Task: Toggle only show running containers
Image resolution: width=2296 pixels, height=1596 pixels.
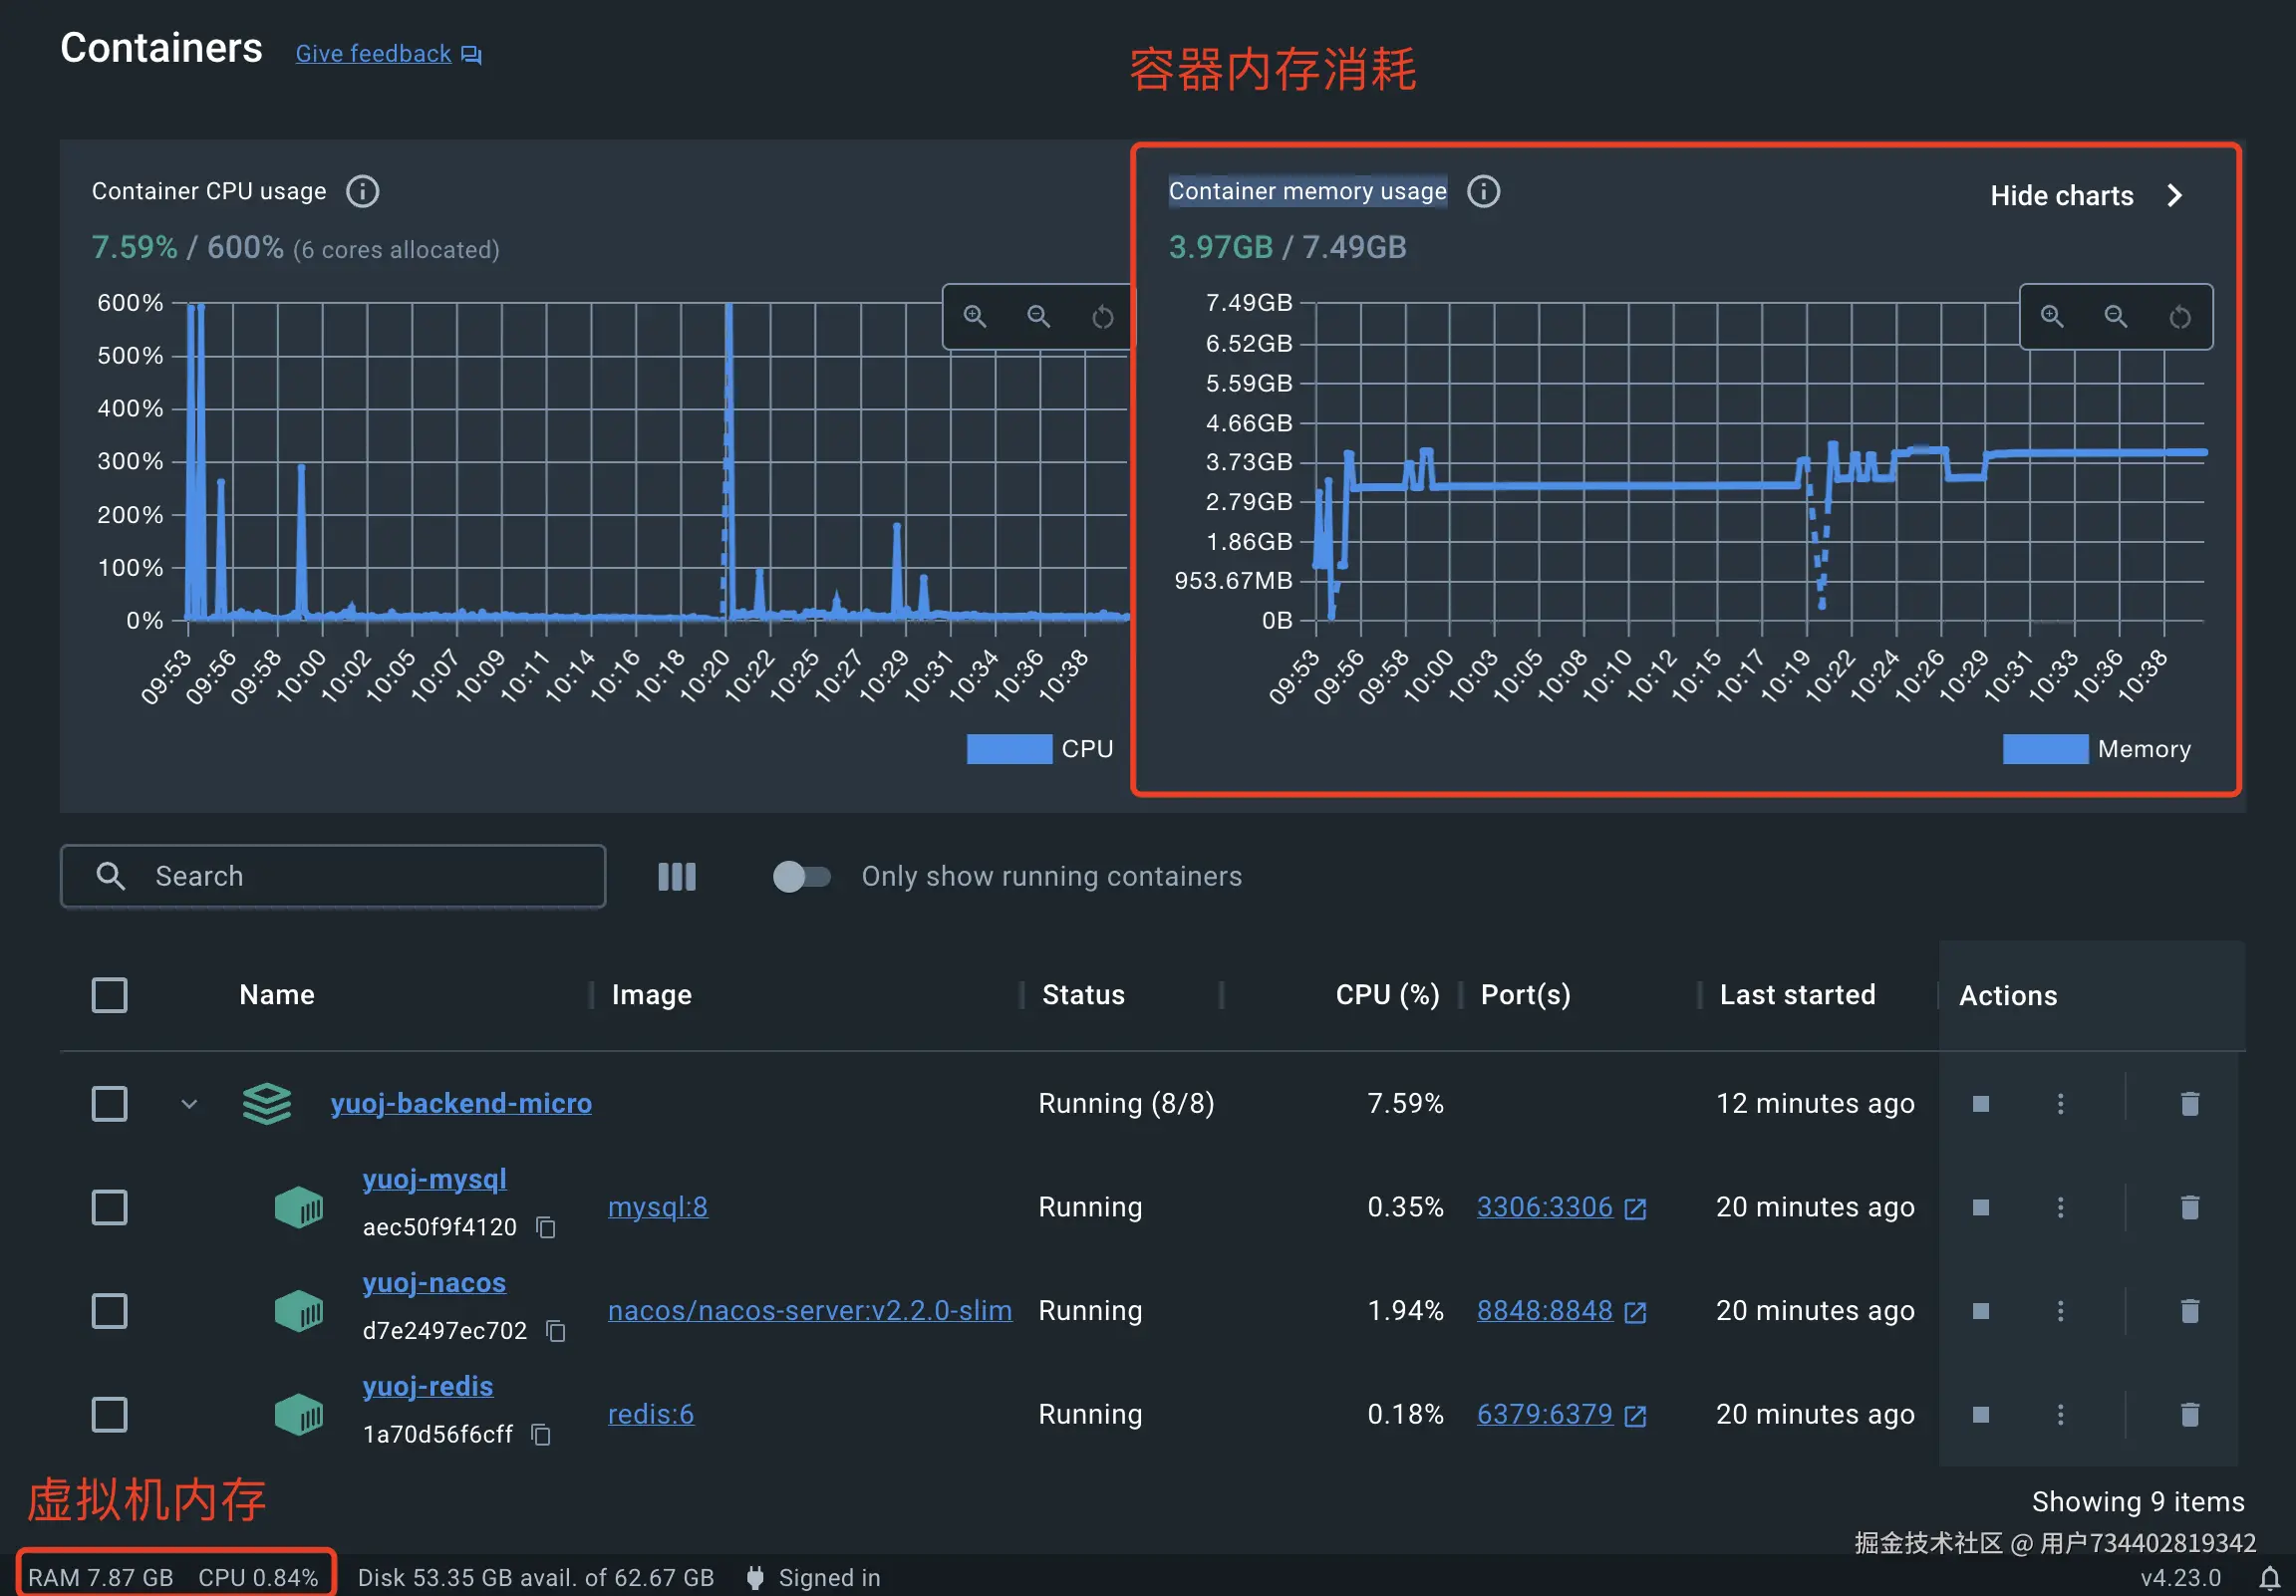Action: 802,877
